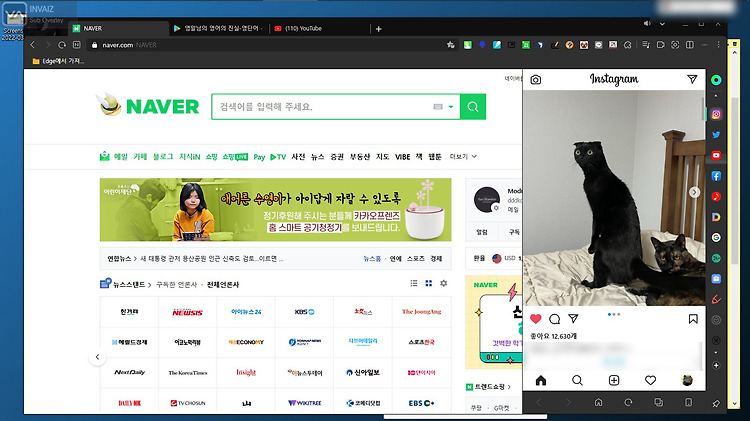Share the cat post via send icon
Screen dimensions: 750x421
[x=573, y=318]
